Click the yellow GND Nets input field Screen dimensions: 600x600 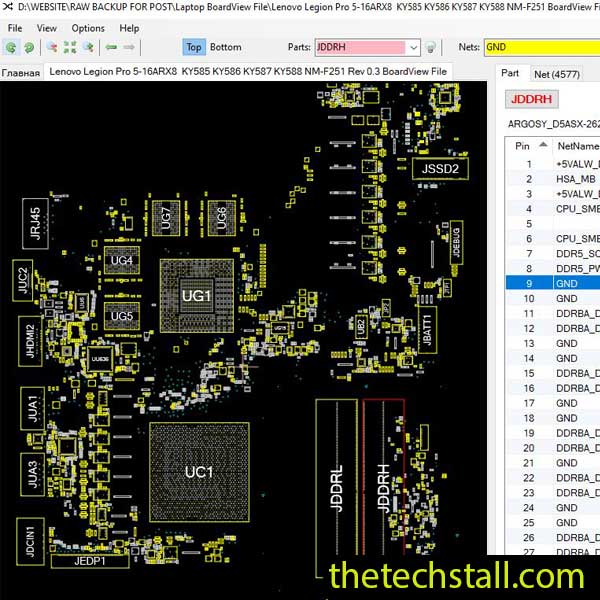pyautogui.click(x=542, y=47)
